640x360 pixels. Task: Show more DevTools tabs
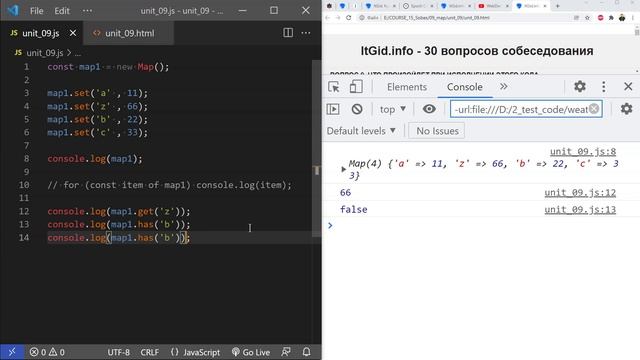point(504,87)
